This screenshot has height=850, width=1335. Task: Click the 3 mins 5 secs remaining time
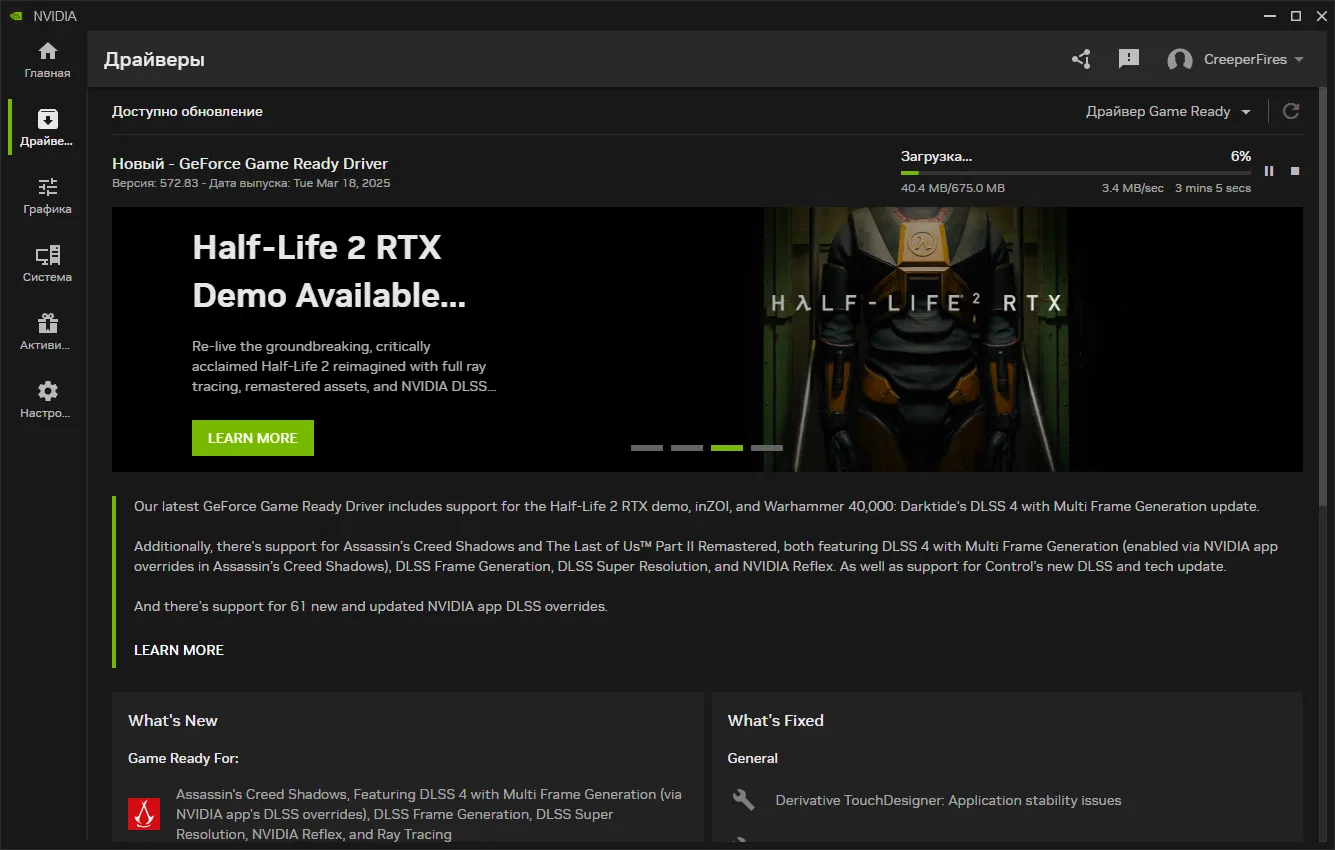click(x=1213, y=188)
